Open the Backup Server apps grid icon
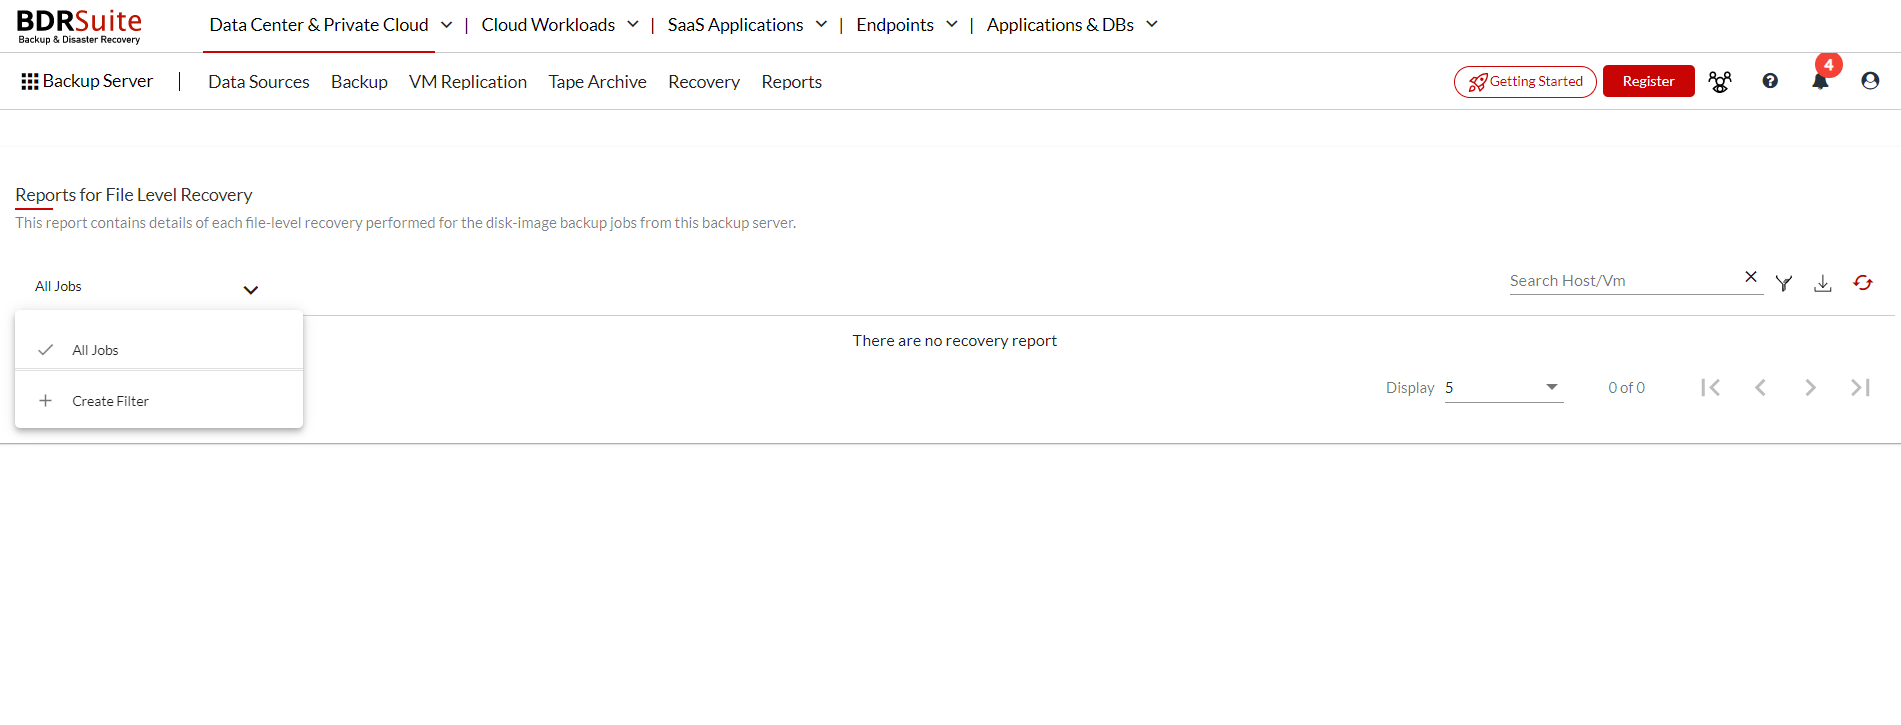 [x=30, y=82]
